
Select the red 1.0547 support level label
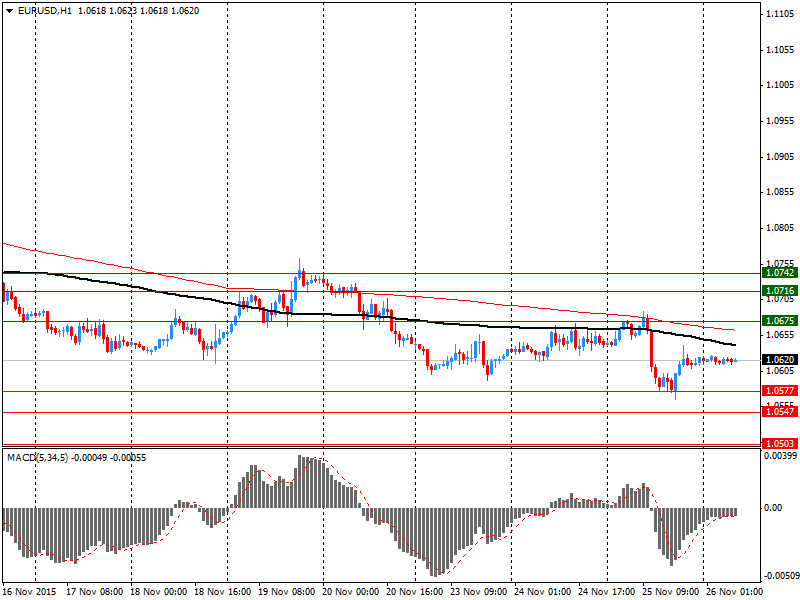778,411
